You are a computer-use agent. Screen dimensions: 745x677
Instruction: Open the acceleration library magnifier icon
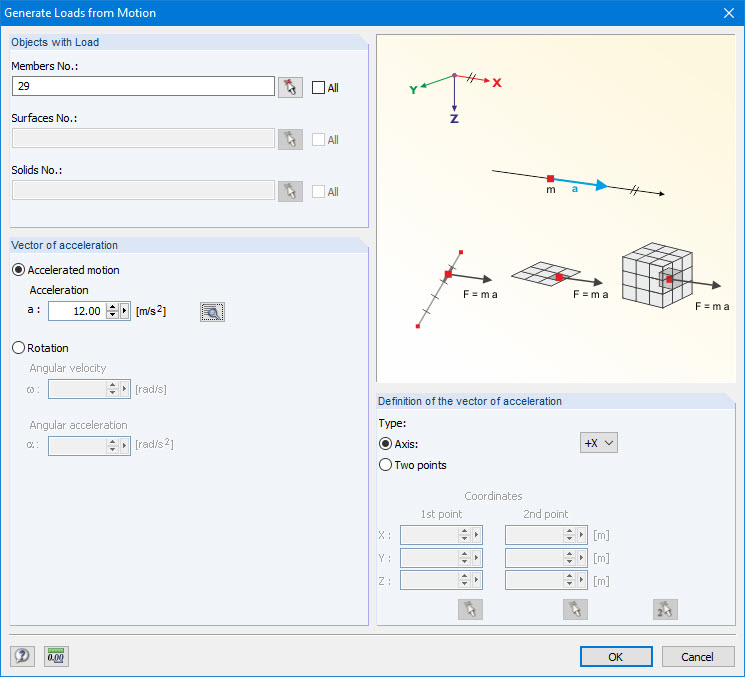(212, 312)
